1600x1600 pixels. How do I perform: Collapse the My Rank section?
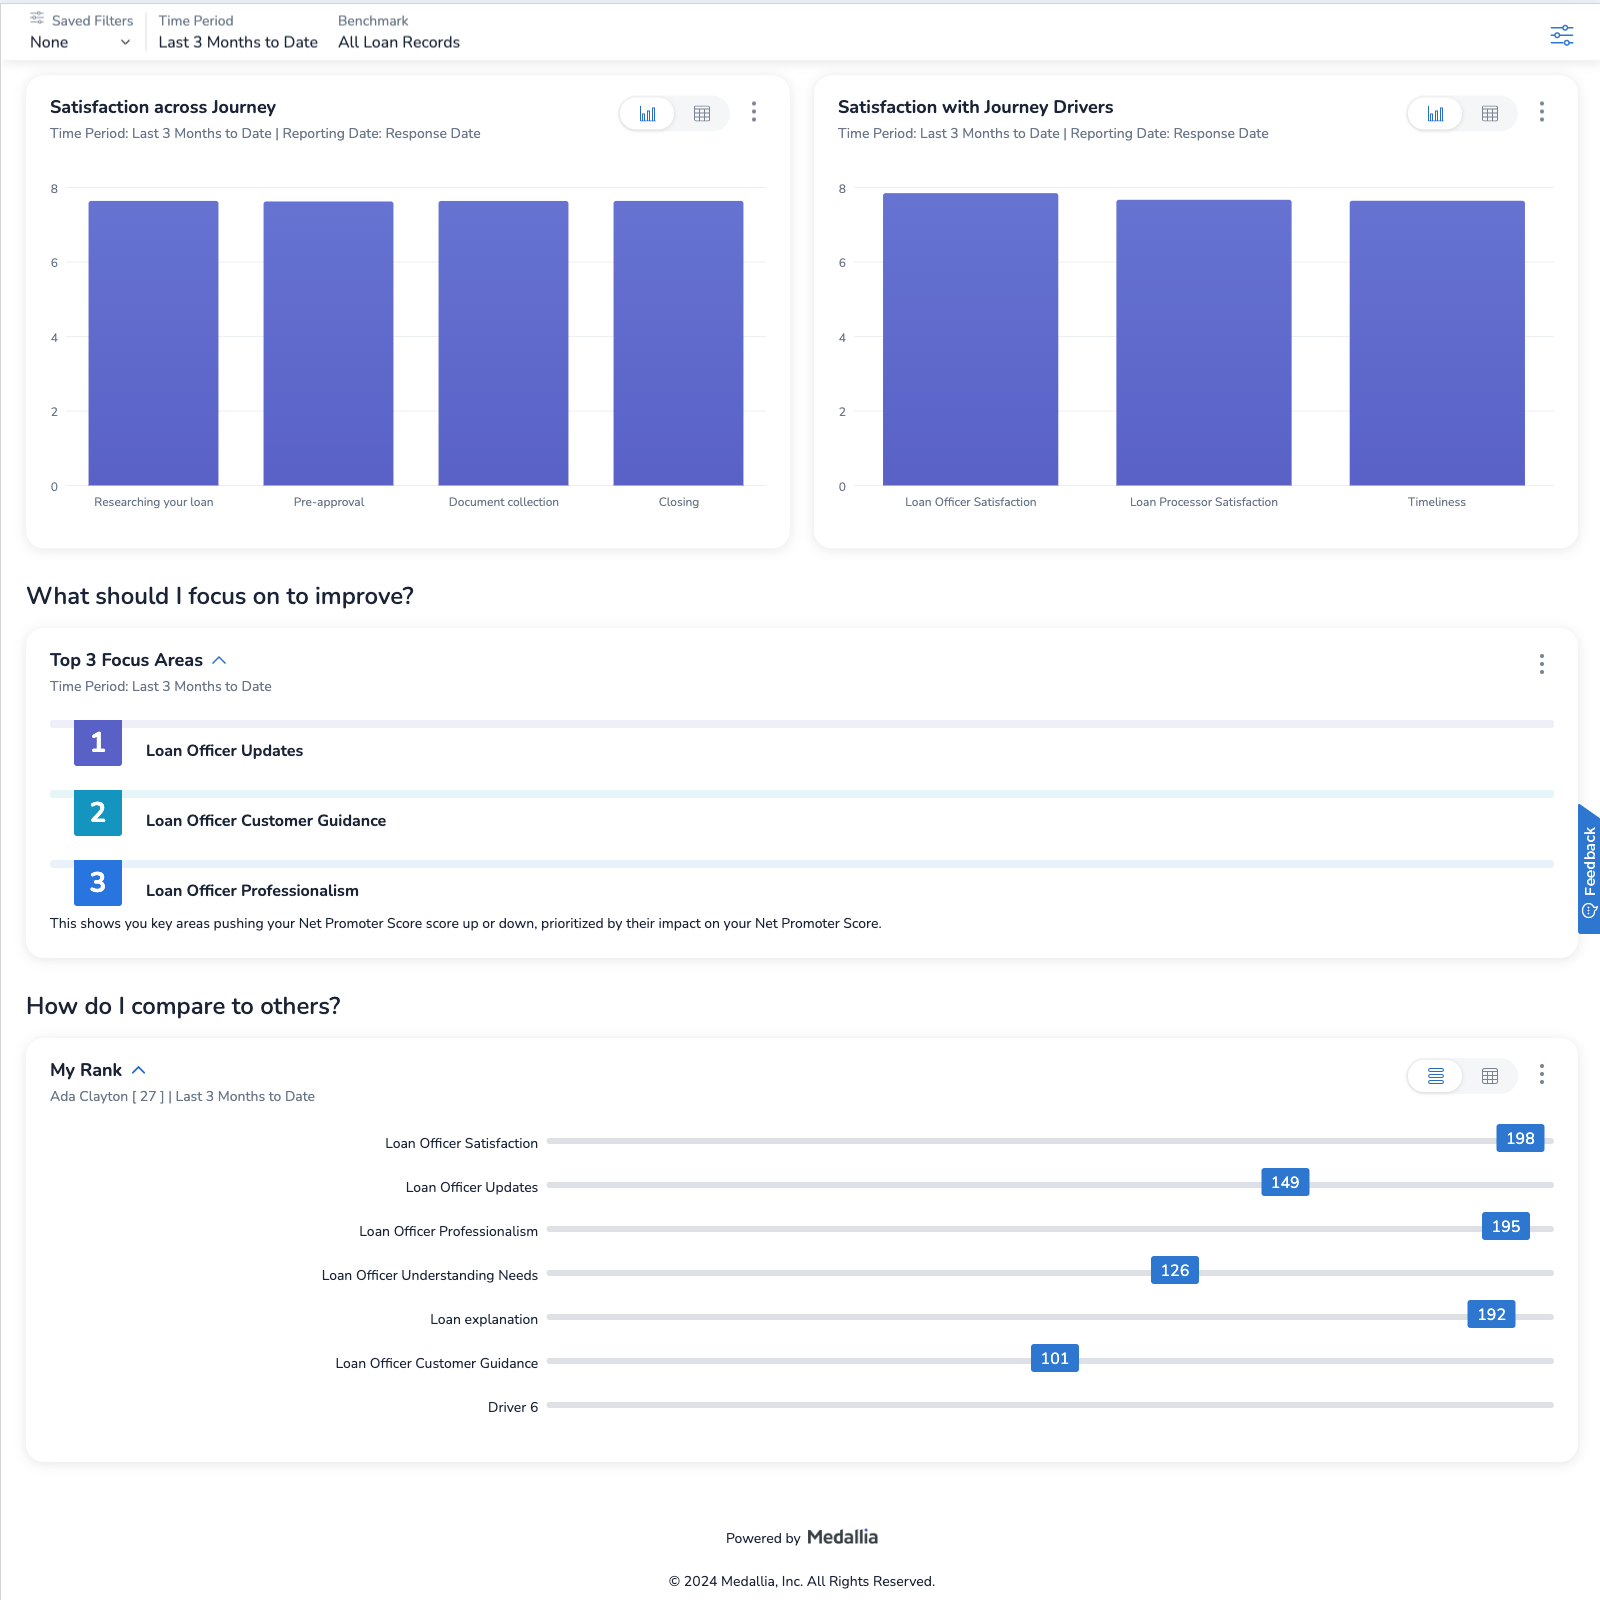[x=139, y=1070]
